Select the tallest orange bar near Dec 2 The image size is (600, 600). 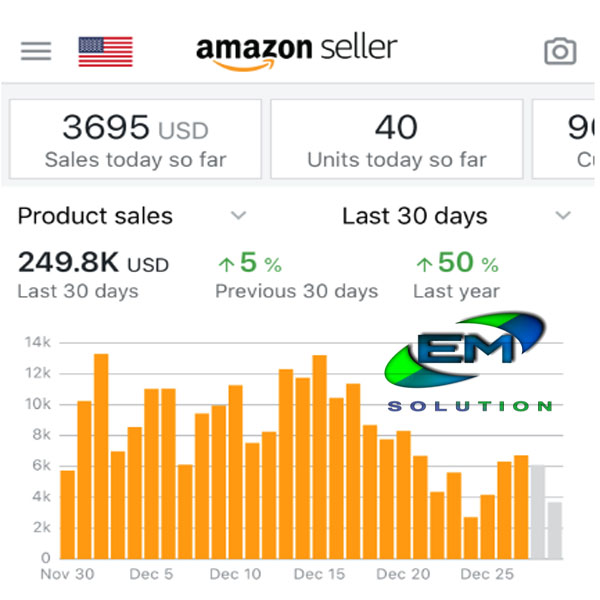click(101, 456)
